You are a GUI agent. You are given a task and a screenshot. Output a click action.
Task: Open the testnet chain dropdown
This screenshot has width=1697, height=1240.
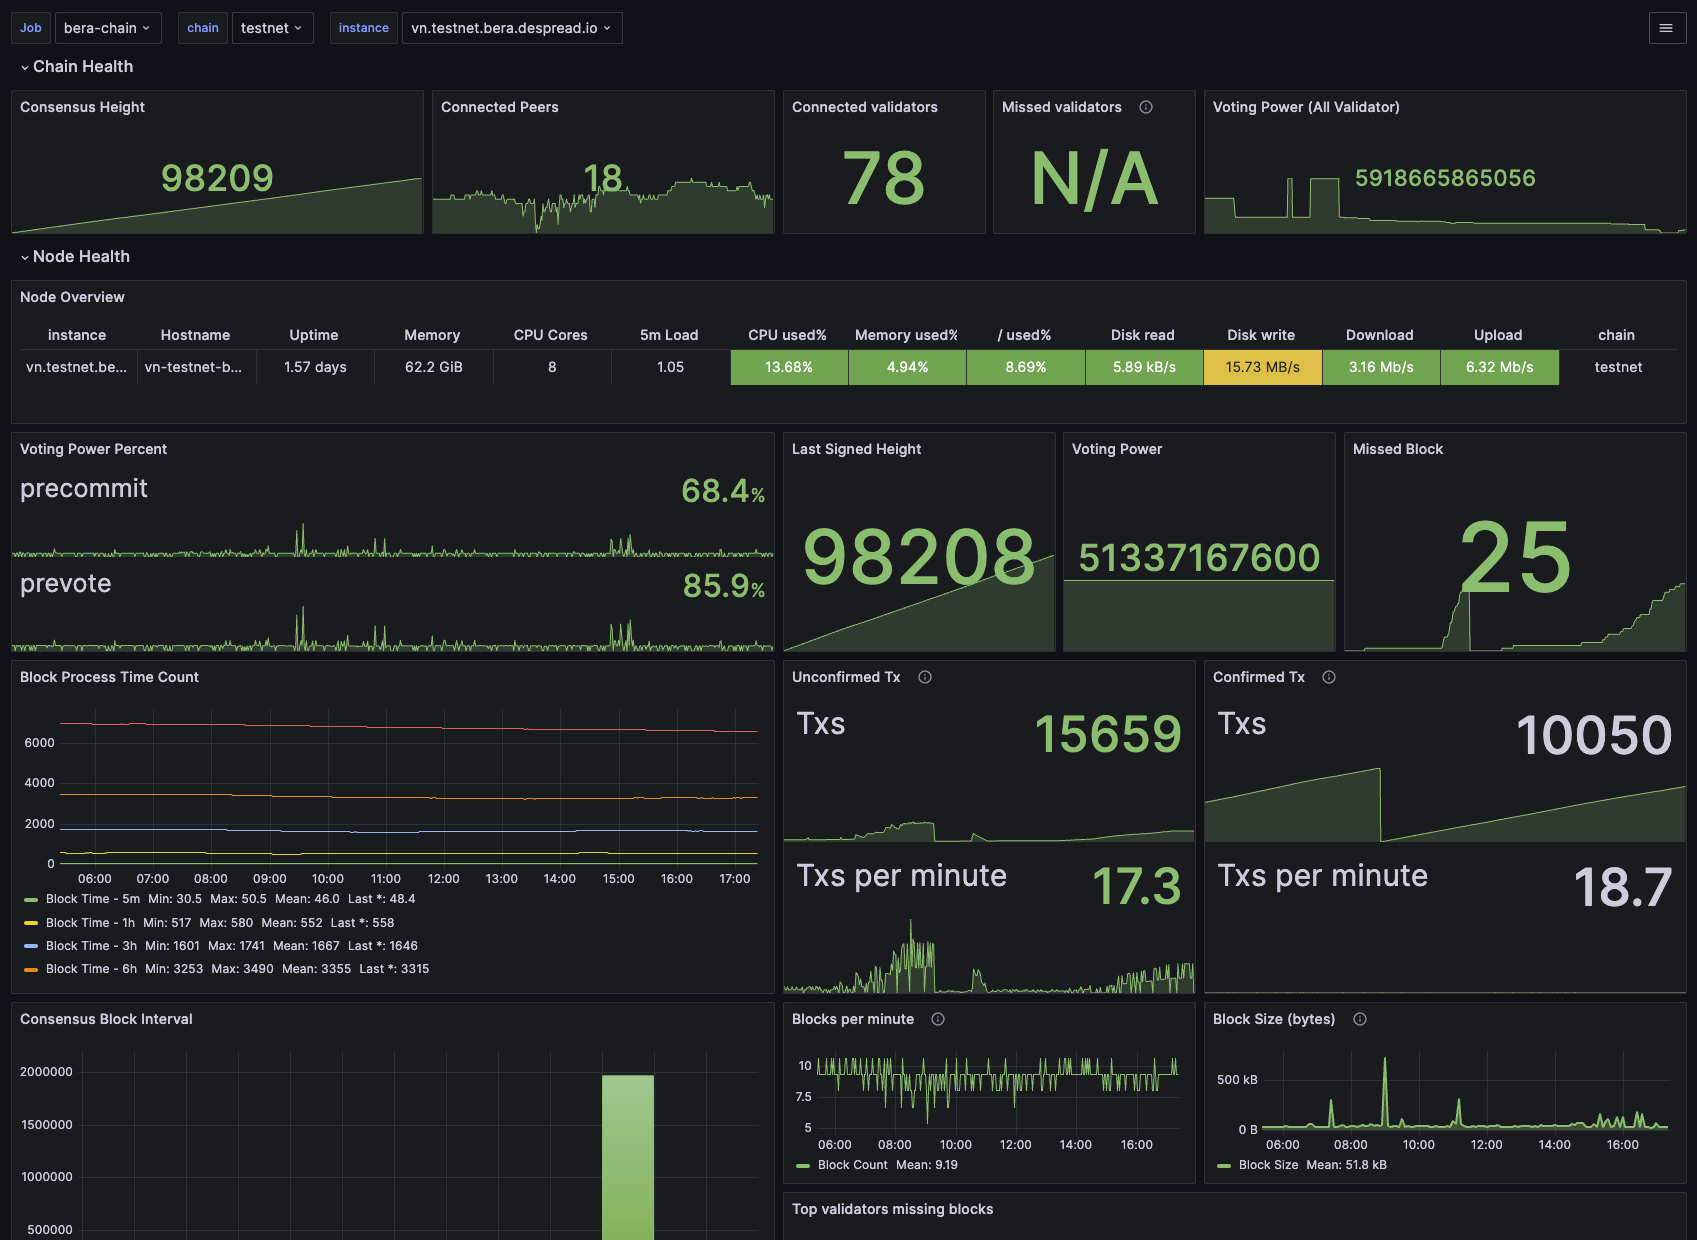272,28
